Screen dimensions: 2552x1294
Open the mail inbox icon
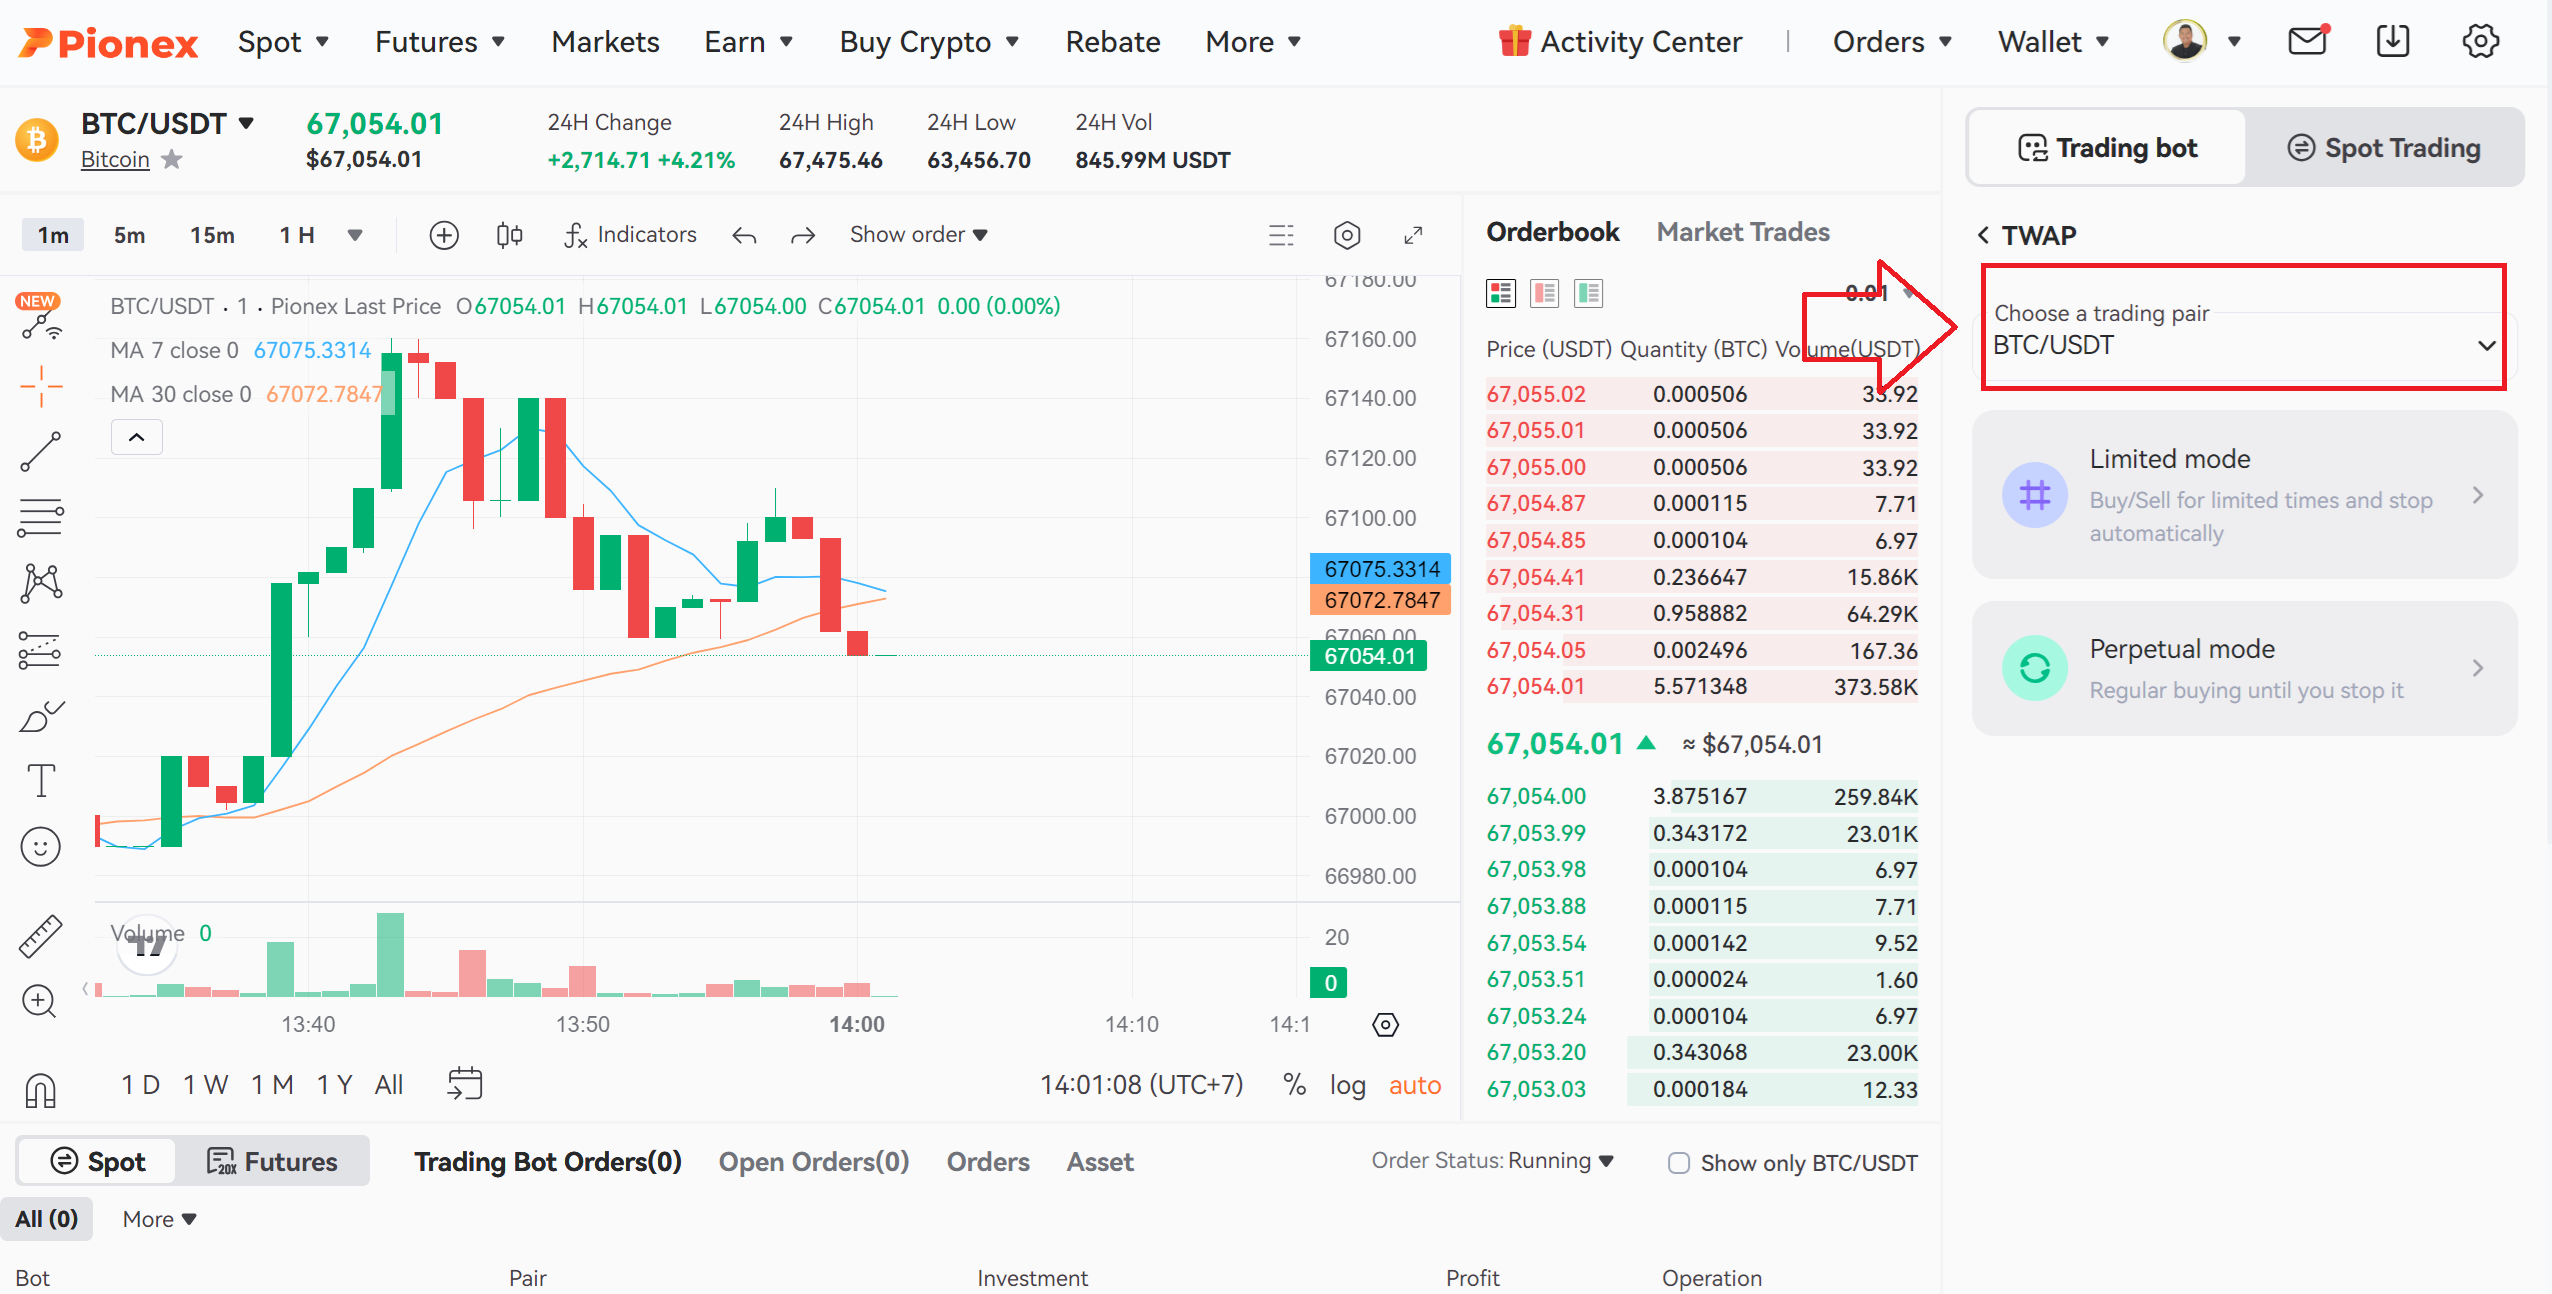point(2307,41)
